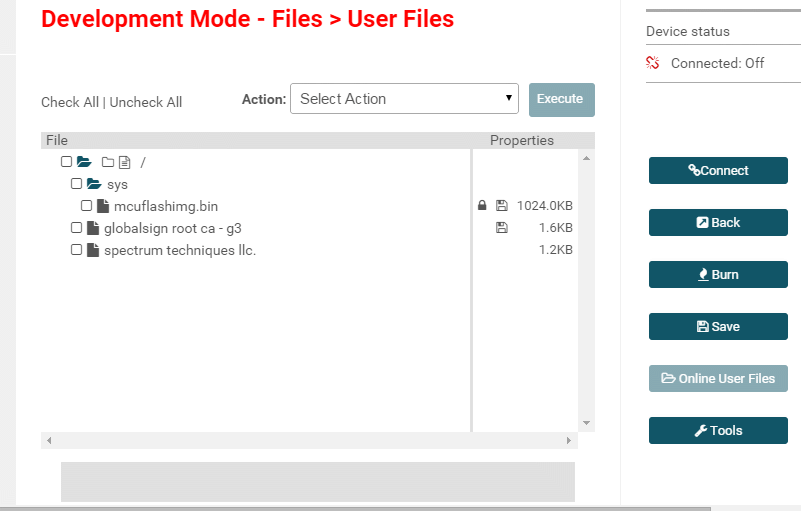Click the file icon of spectrum techniques llc.

(93, 250)
